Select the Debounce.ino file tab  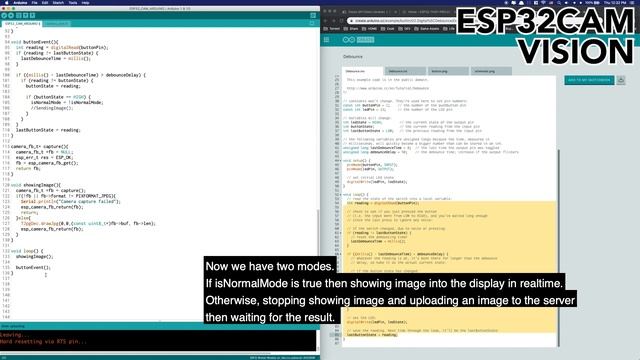pos(363,71)
